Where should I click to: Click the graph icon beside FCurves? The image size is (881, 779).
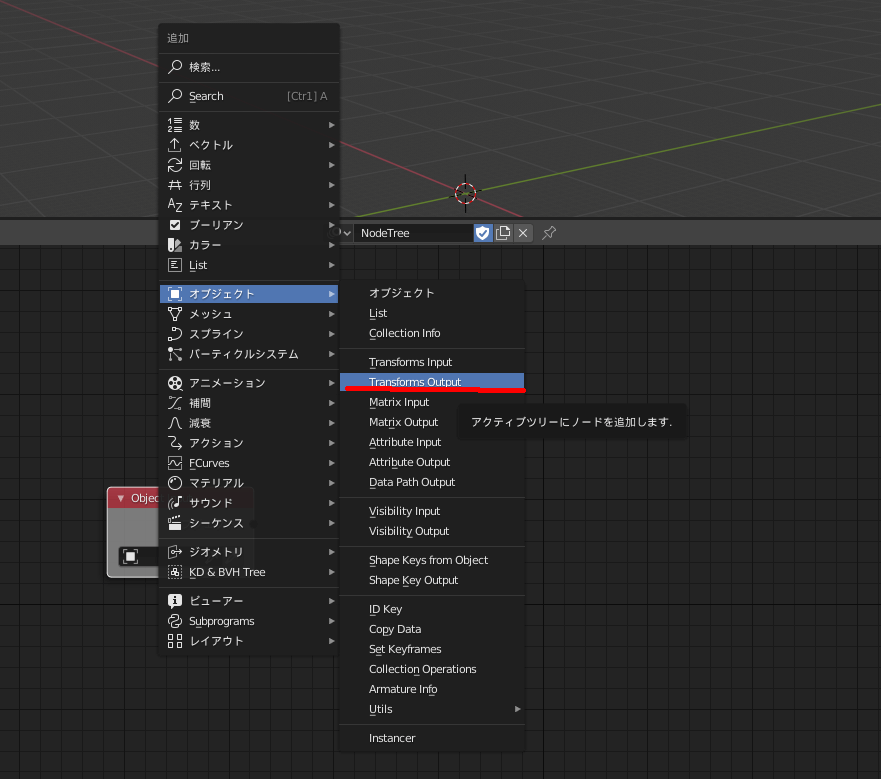pyautogui.click(x=175, y=463)
